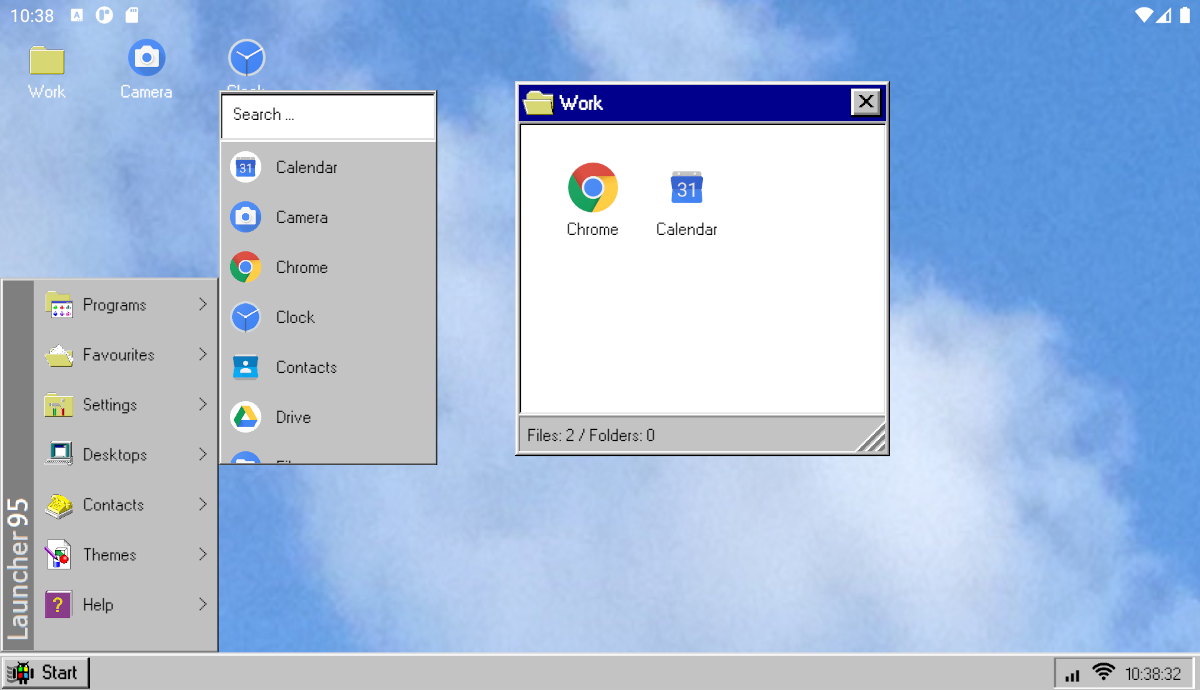Expand the Contacts submenu arrow
Screen dimensions: 1200x690
point(203,505)
